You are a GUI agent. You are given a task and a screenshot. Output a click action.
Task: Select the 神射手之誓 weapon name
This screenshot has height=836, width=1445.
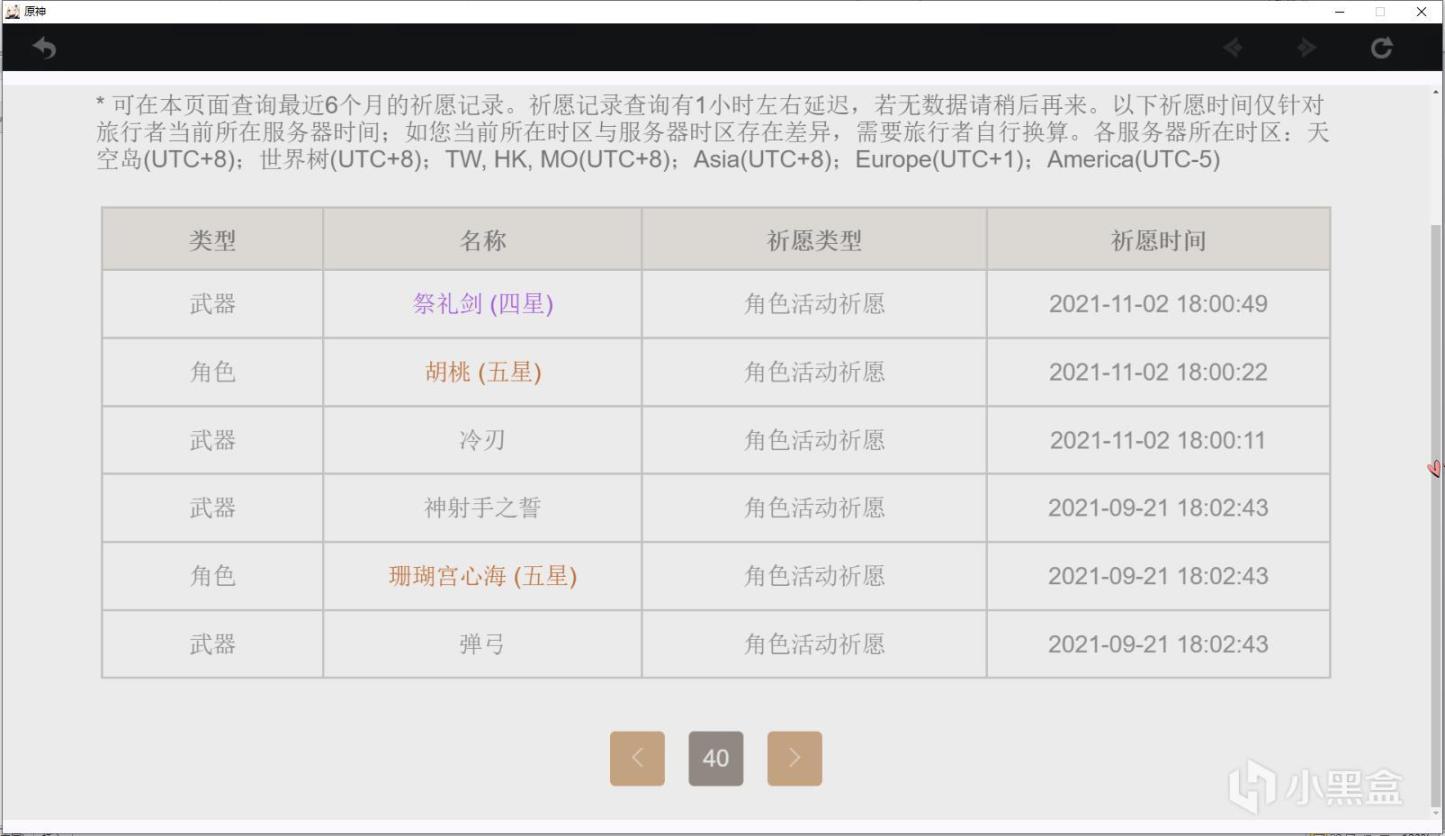(482, 508)
